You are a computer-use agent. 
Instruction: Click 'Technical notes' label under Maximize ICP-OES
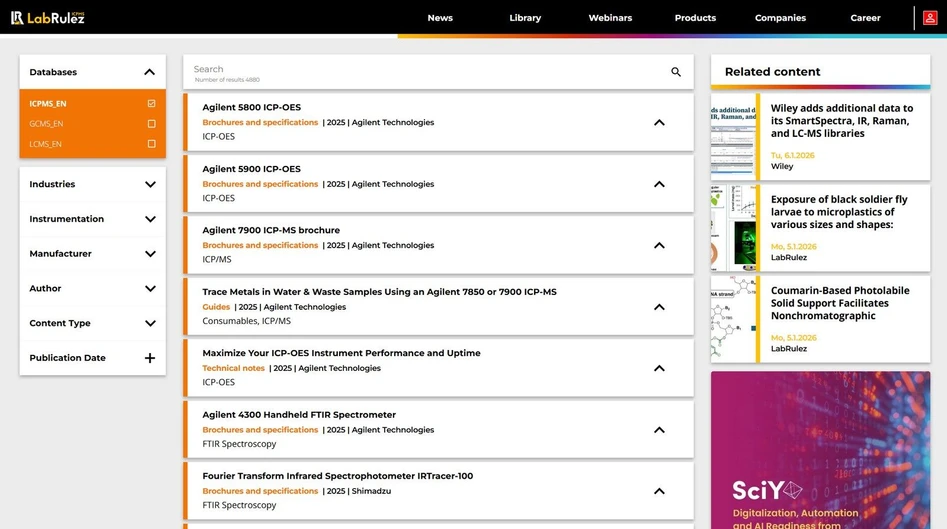coord(233,368)
